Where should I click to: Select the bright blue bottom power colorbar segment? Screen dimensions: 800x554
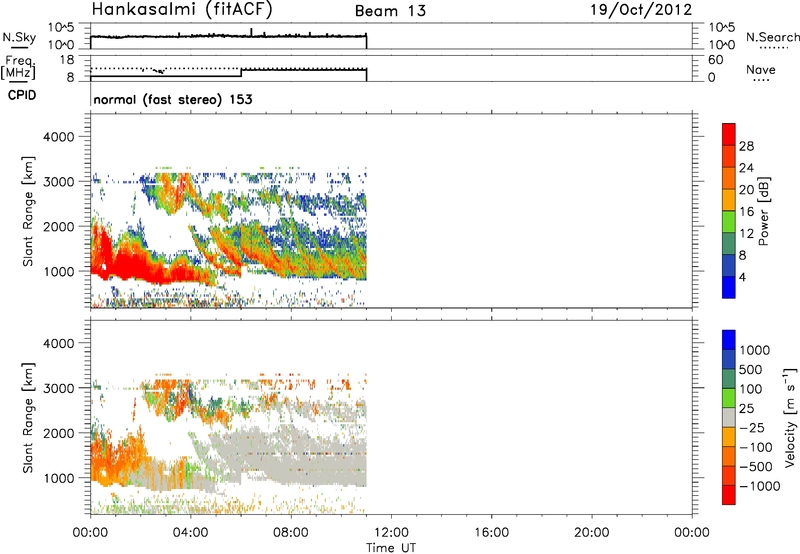[729, 287]
